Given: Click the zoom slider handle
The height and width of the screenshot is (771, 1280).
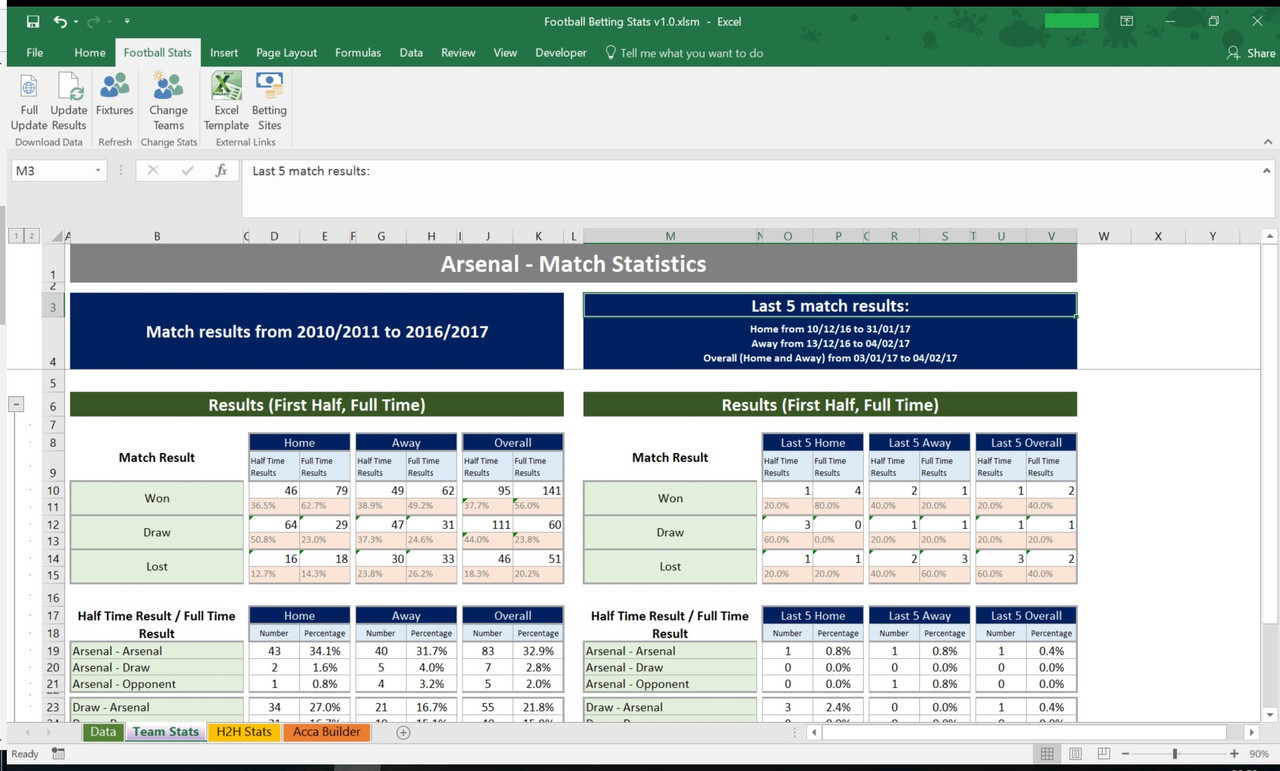Looking at the screenshot, I should [1175, 754].
